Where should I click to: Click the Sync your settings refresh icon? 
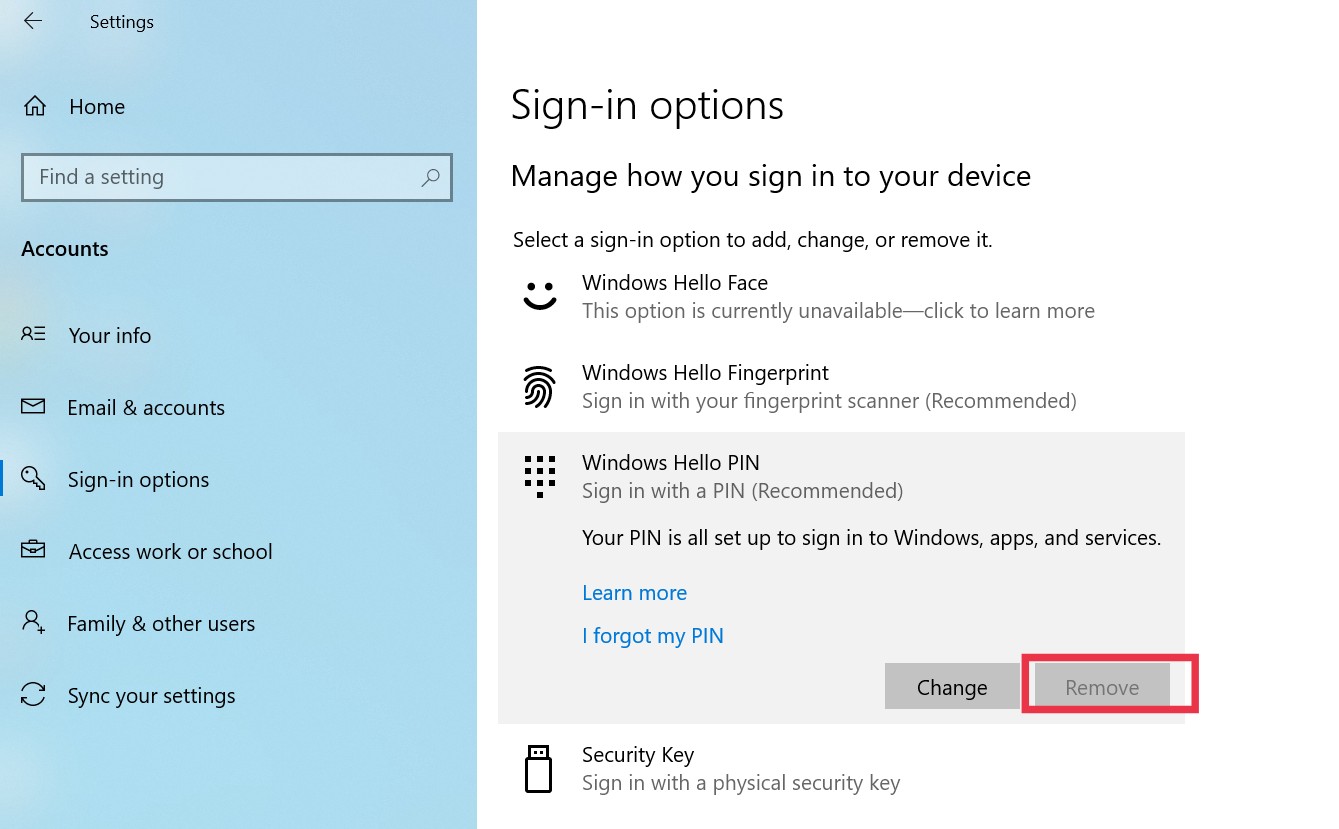coord(33,695)
